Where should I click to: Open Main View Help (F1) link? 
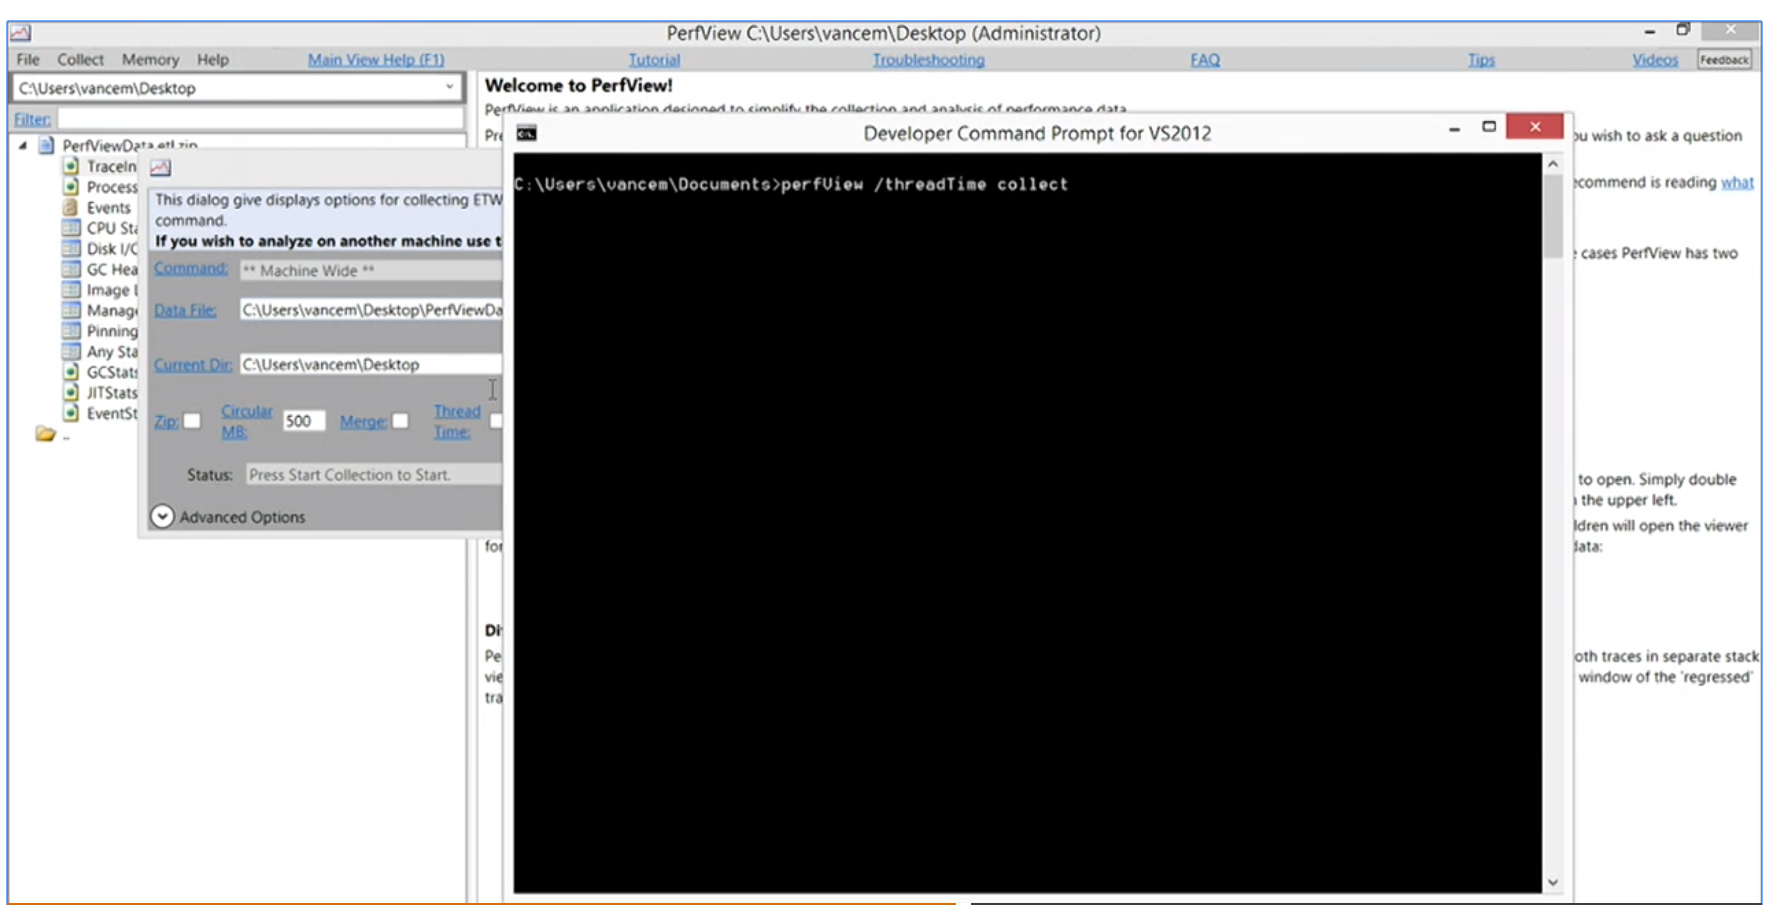(376, 60)
